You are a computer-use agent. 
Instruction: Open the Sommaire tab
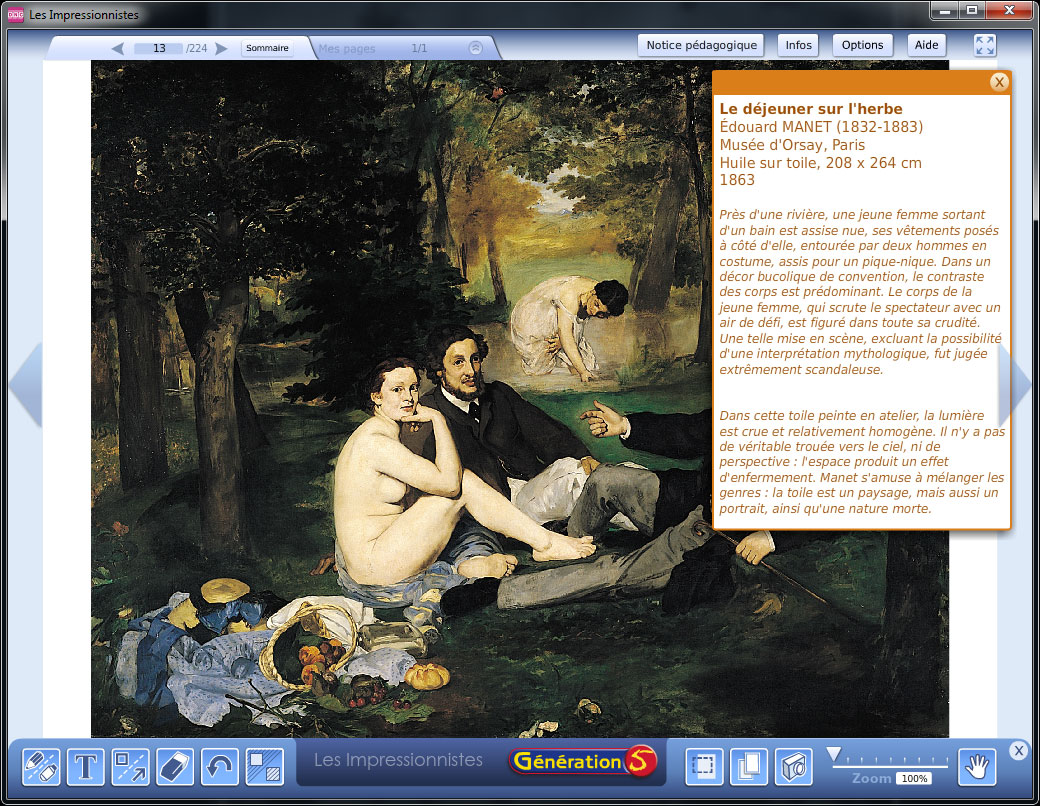[x=267, y=48]
